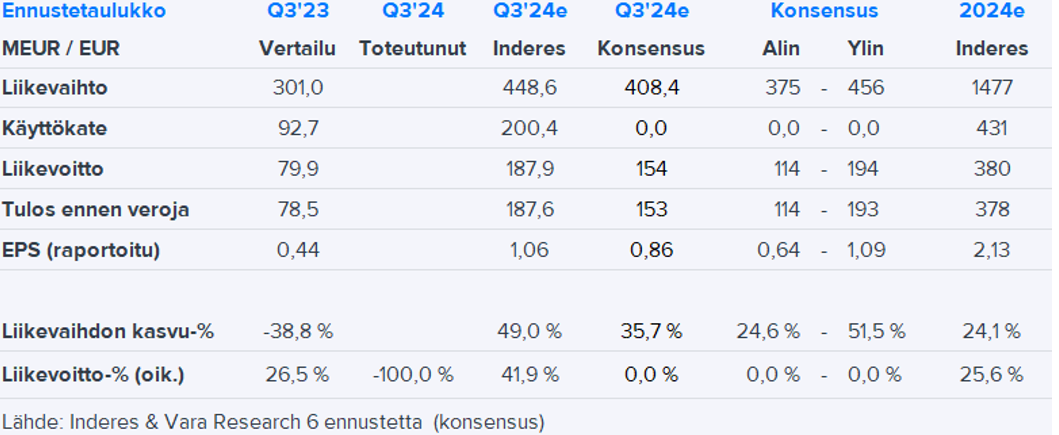
Task: Click the Toteutunut column subheader
Action: pos(412,48)
